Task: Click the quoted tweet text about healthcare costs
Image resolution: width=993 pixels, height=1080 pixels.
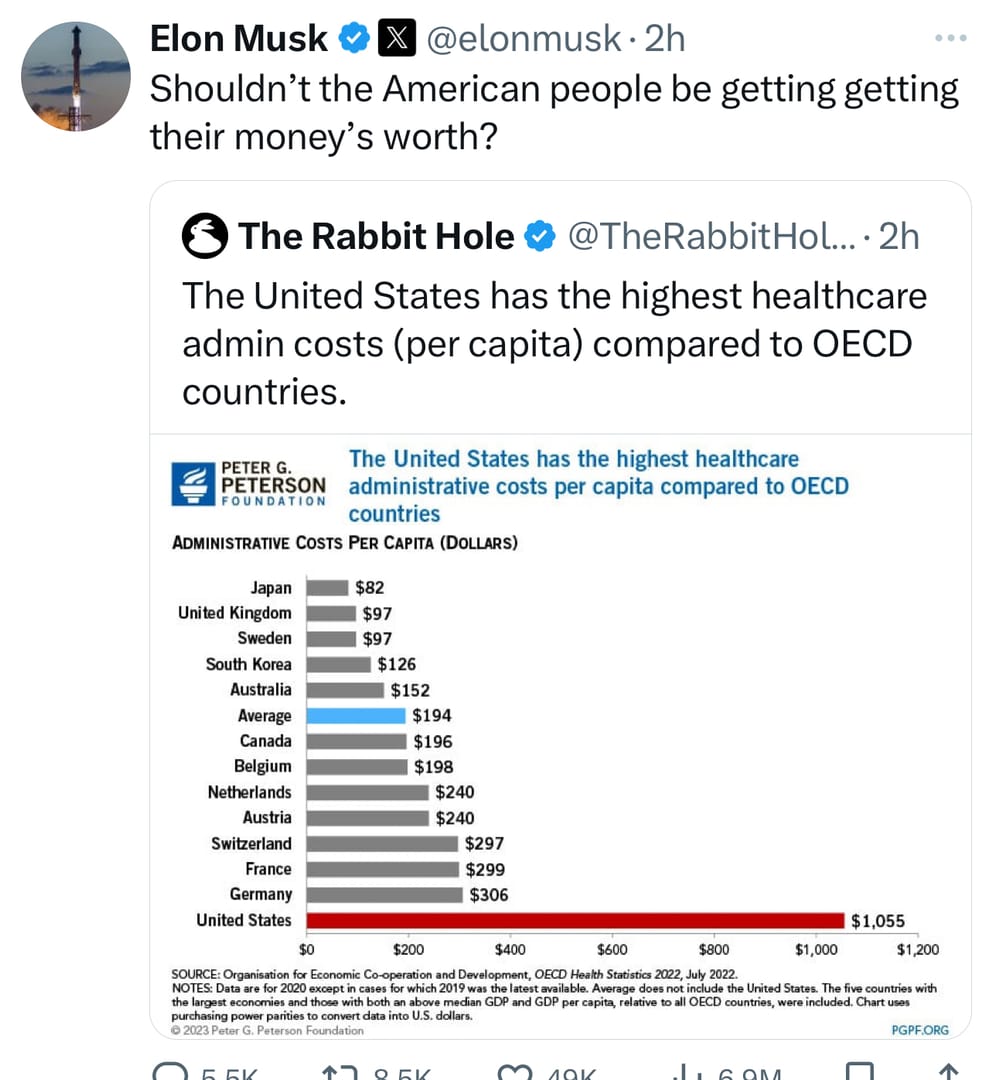Action: (x=554, y=343)
